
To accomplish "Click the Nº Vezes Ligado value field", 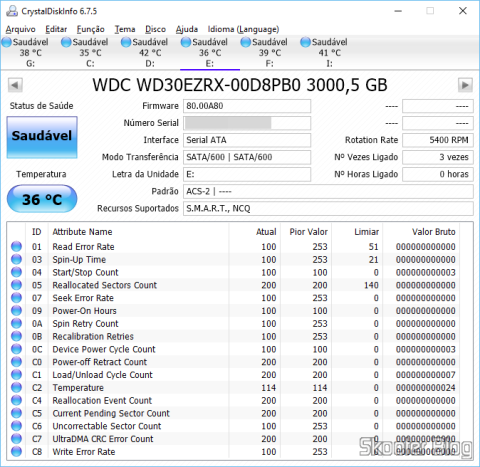I will pos(438,157).
